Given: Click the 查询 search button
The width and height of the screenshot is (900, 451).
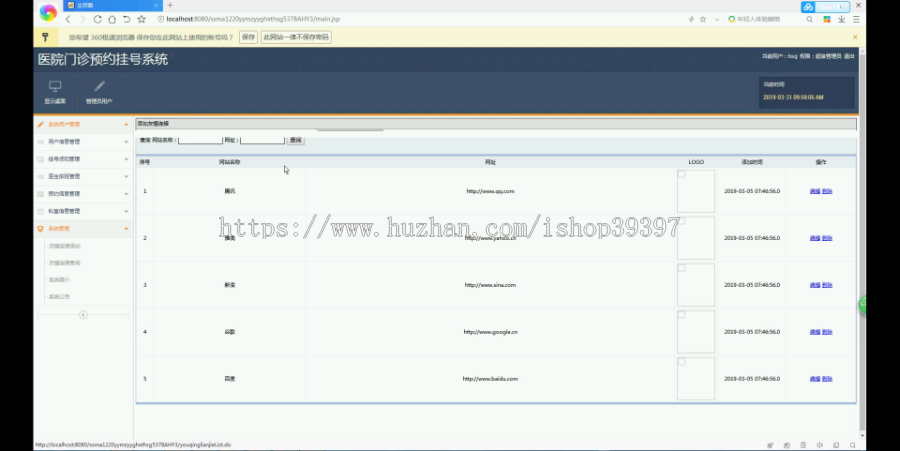Looking at the screenshot, I should [296, 140].
